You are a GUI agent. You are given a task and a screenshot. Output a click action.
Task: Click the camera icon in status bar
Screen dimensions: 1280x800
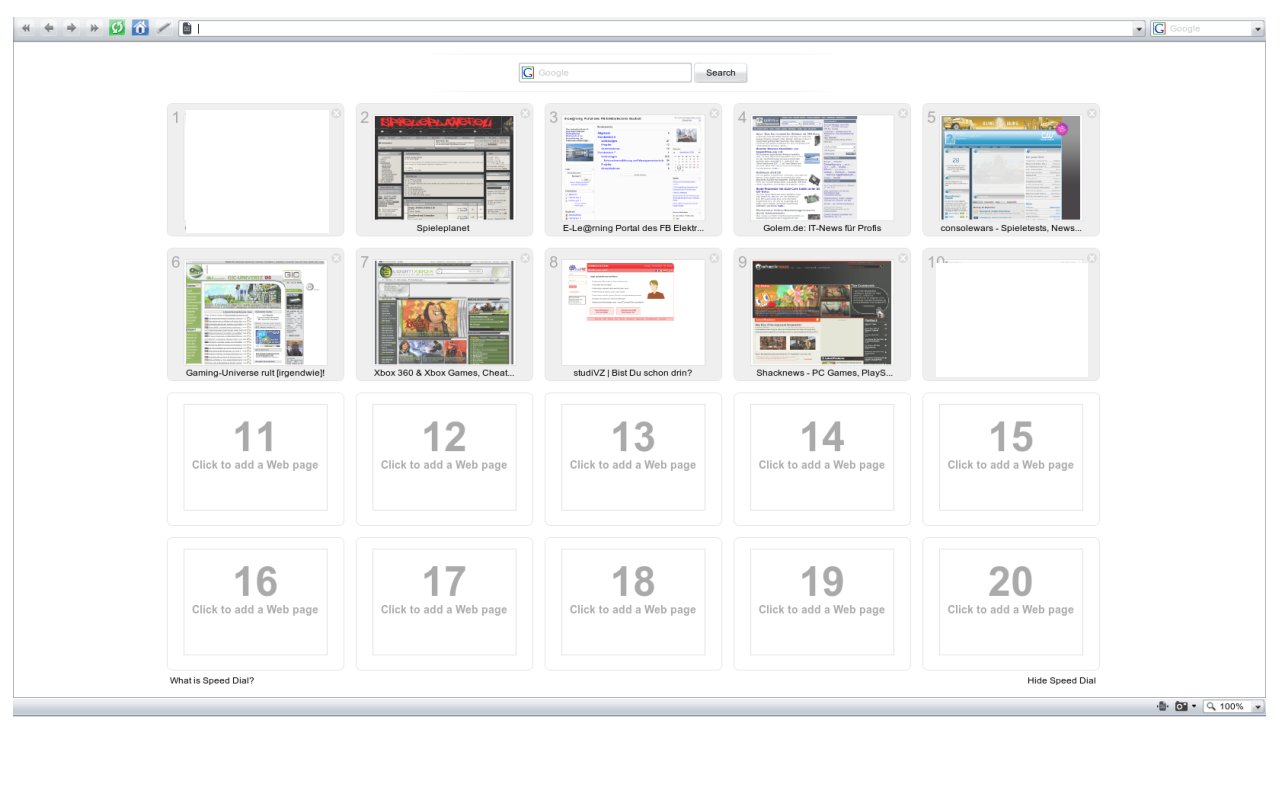[x=1181, y=706]
